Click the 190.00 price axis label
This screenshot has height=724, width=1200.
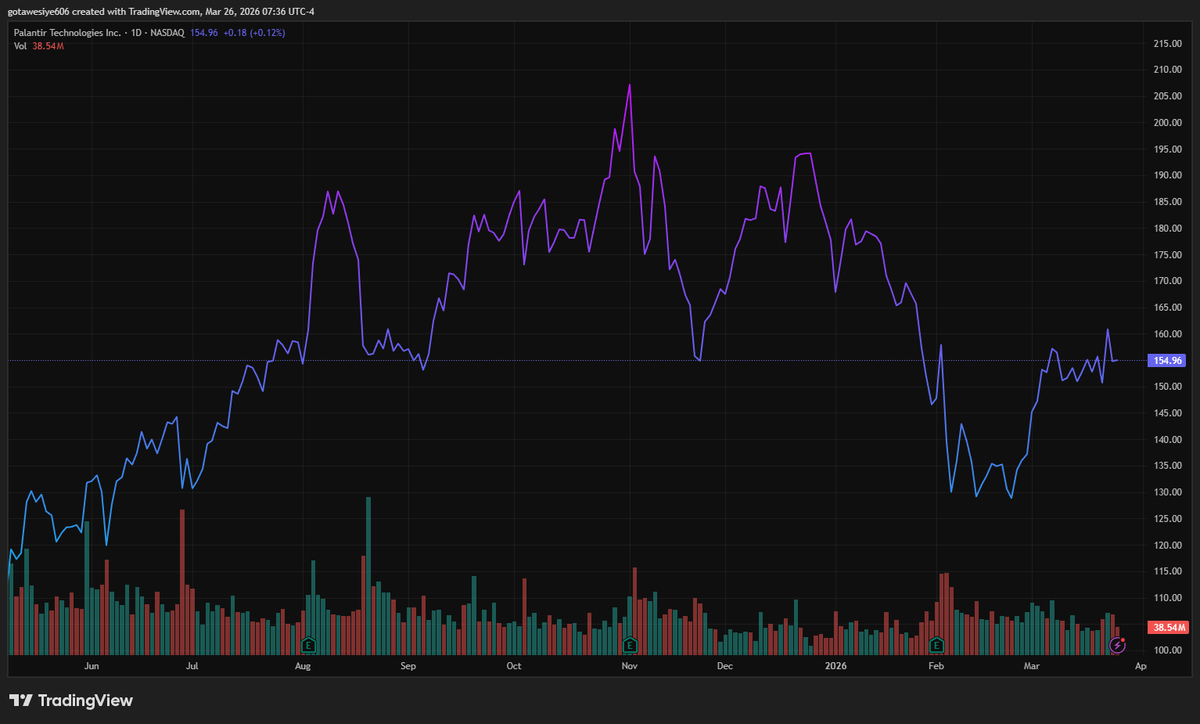[x=1168, y=175]
